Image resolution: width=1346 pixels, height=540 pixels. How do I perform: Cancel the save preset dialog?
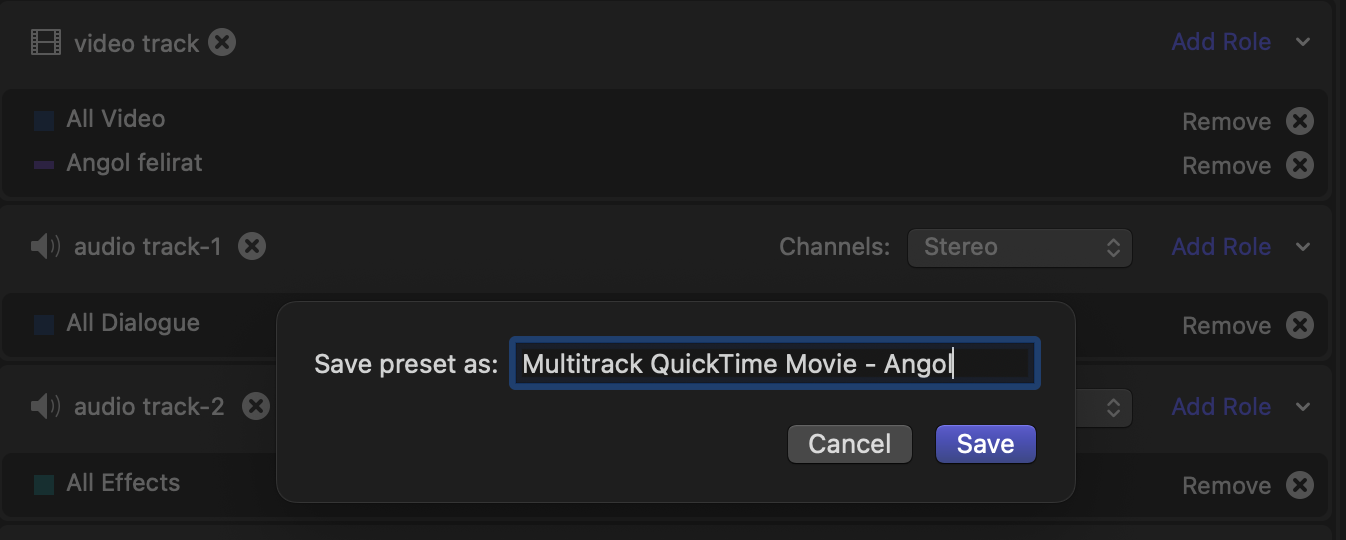coord(850,444)
